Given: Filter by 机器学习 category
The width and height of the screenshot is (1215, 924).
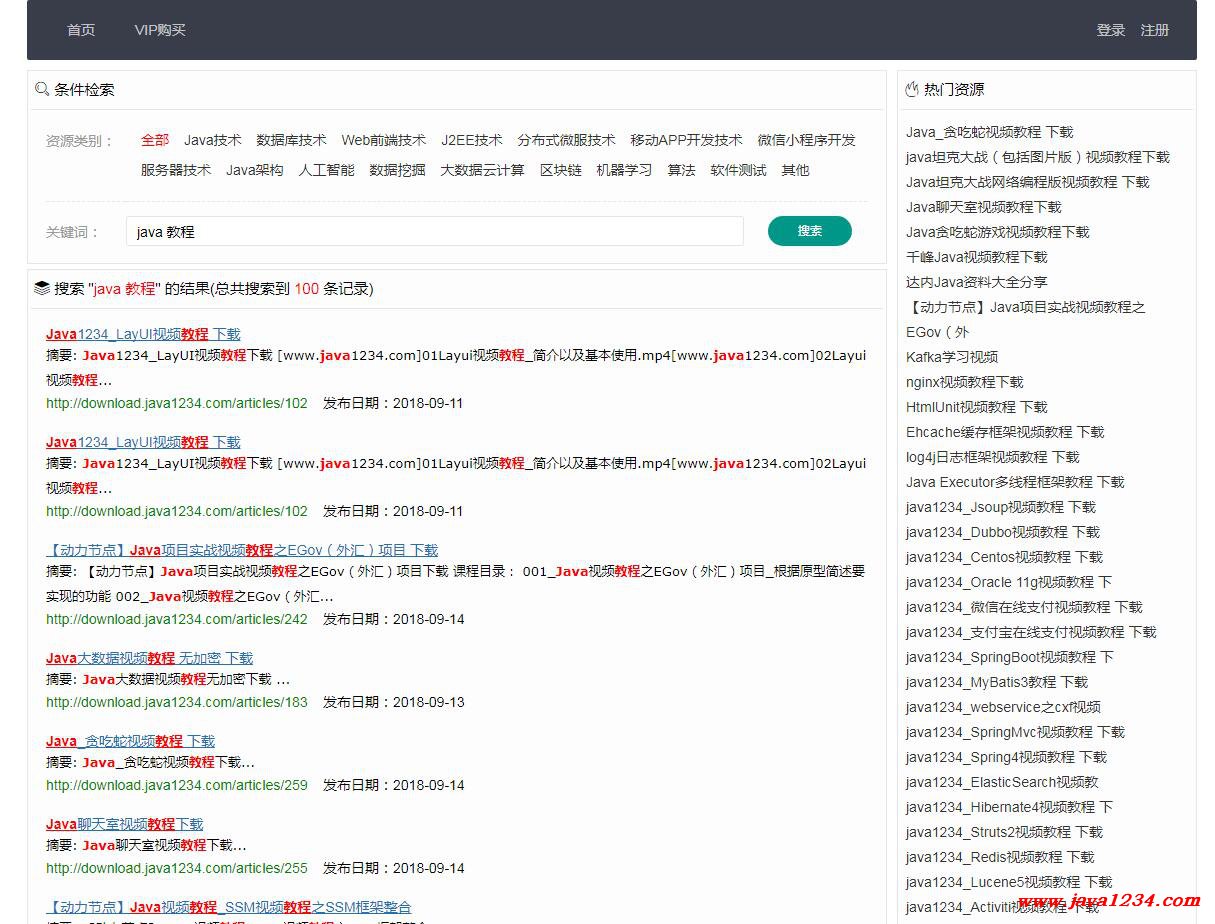Looking at the screenshot, I should coord(625,170).
